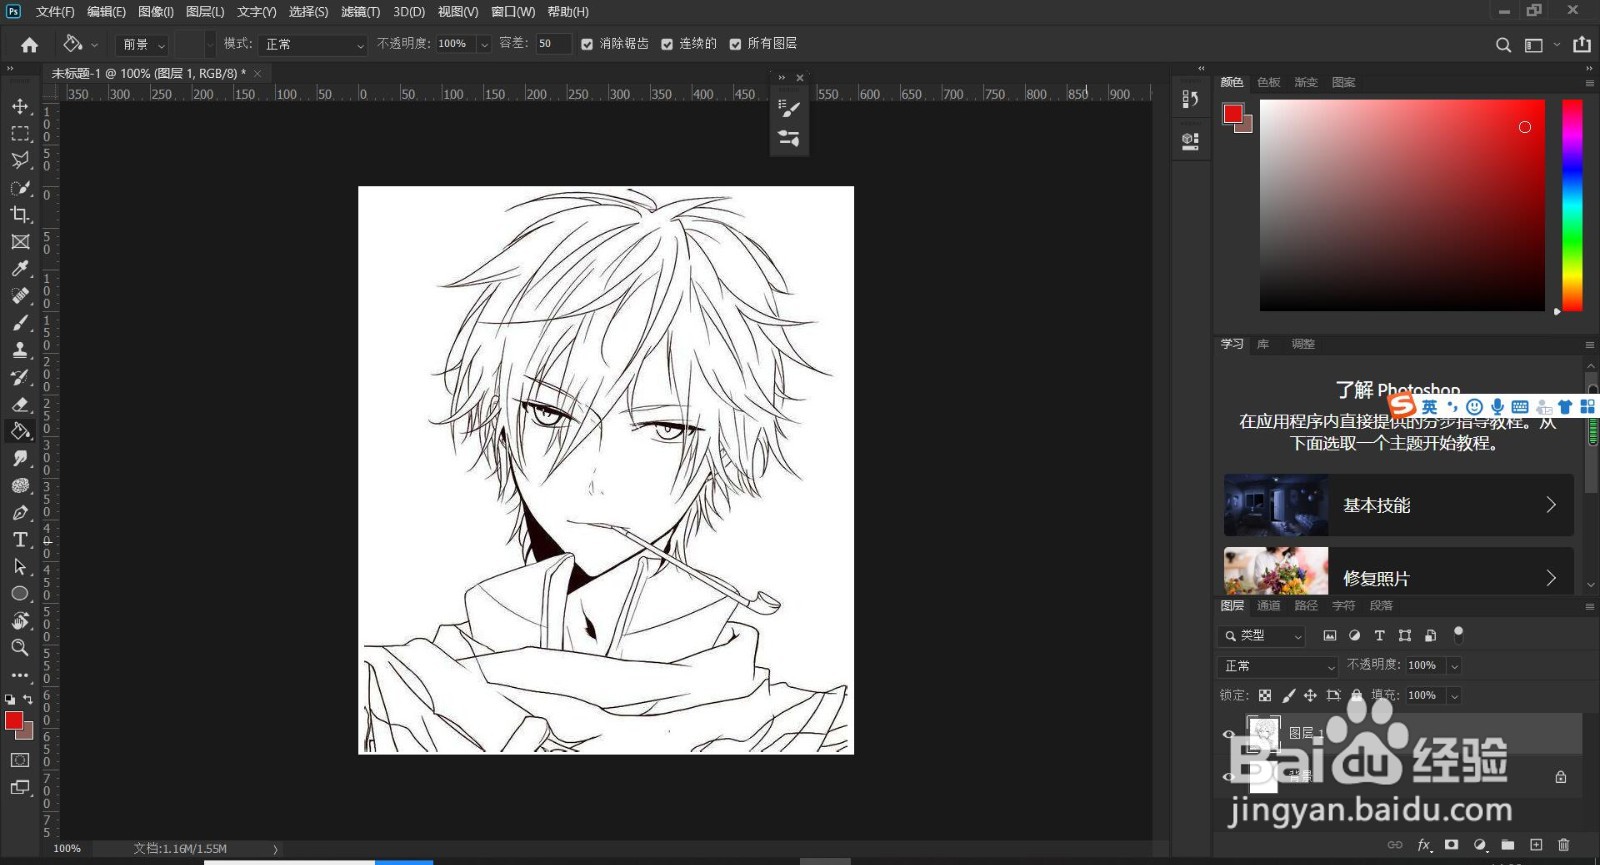Click the foreground color swatch in Color panel
The width and height of the screenshot is (1600, 865).
[x=1233, y=113]
